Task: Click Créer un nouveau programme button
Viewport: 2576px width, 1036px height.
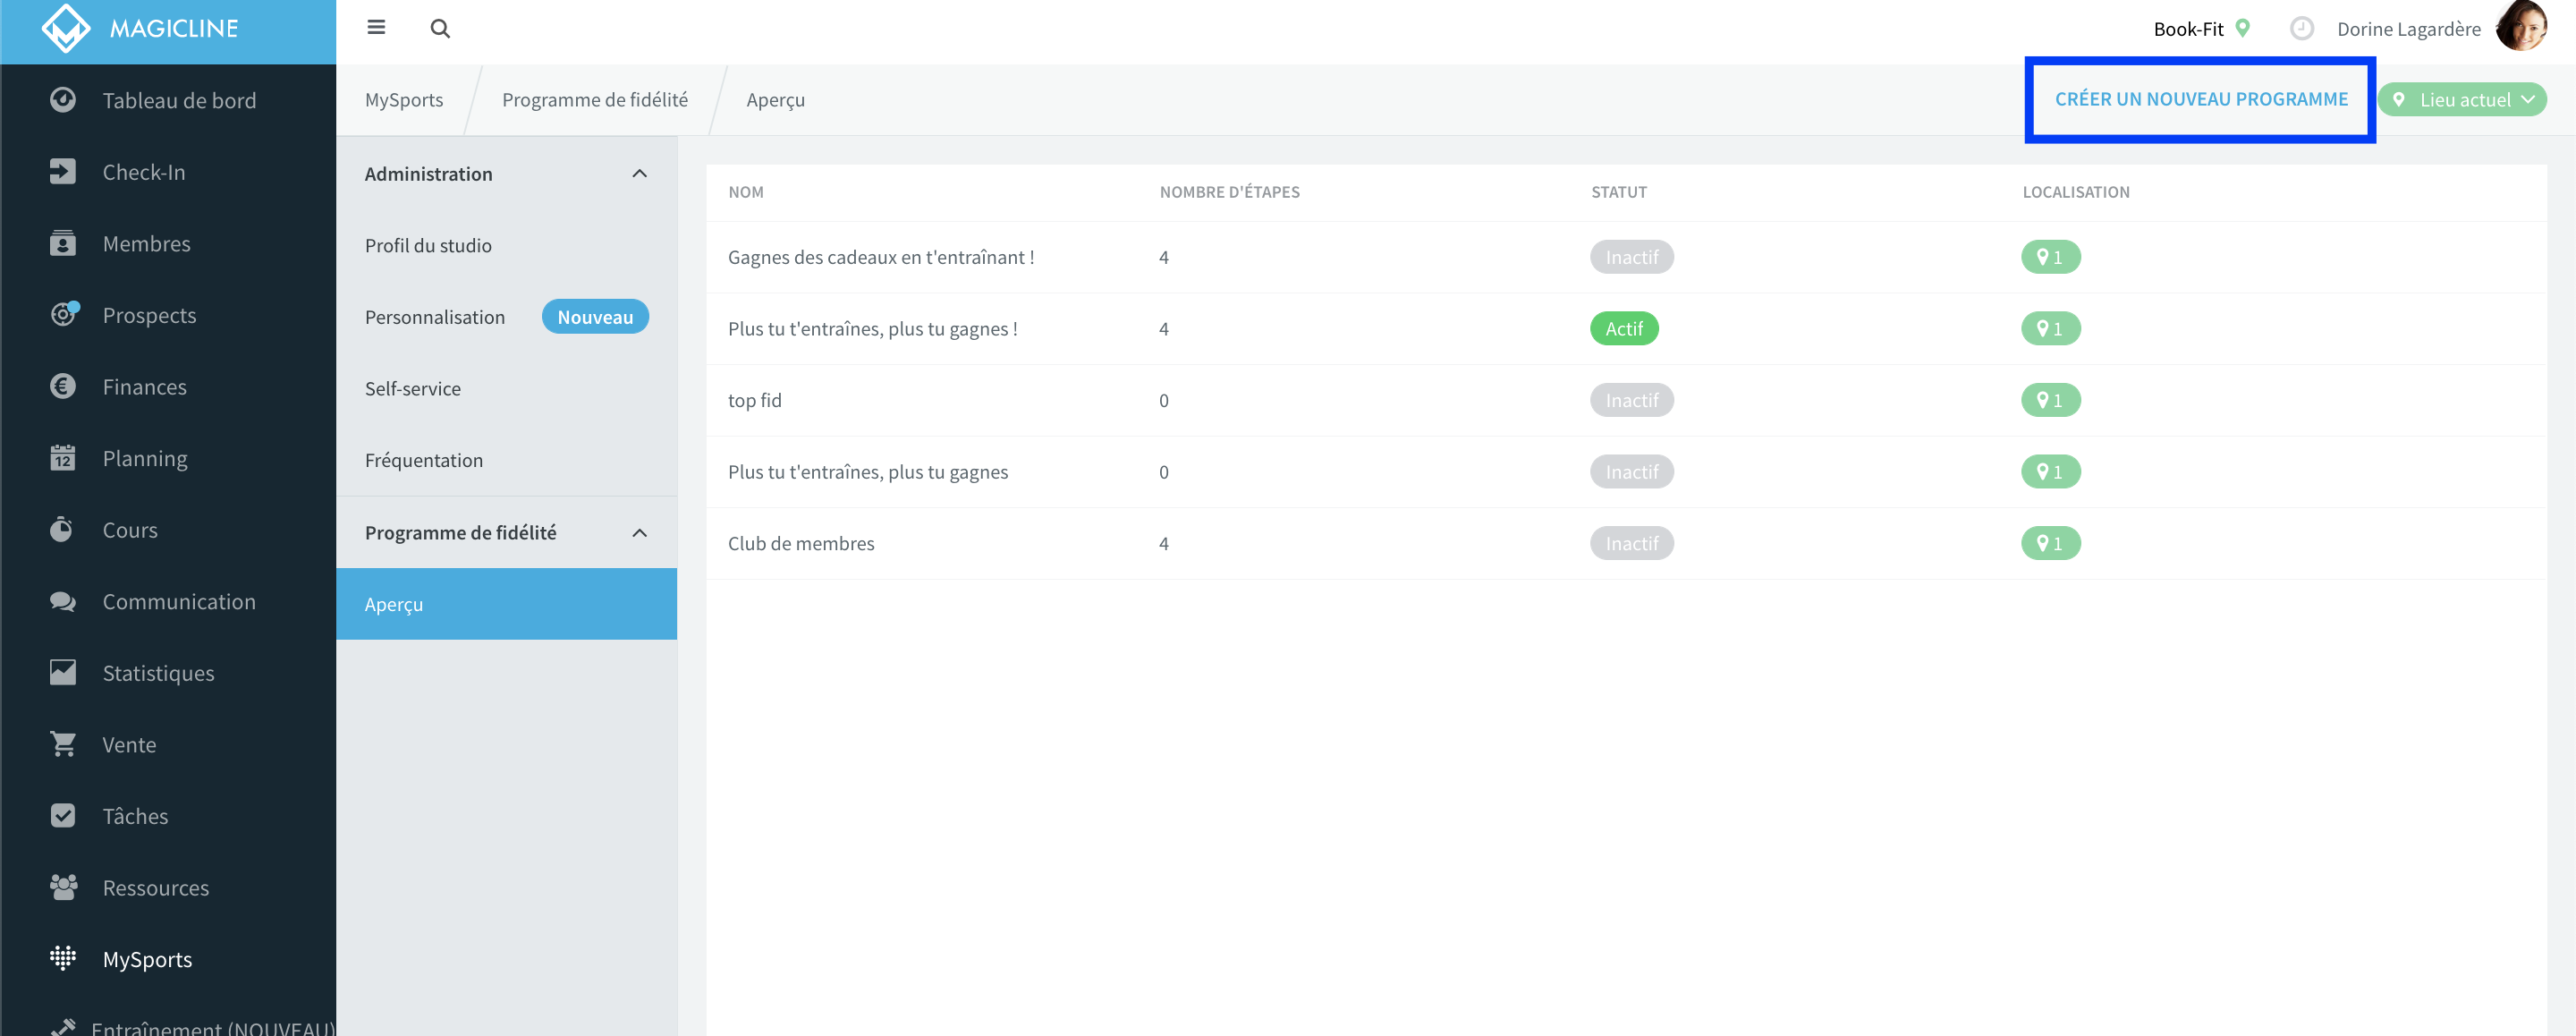Action: (x=2201, y=99)
